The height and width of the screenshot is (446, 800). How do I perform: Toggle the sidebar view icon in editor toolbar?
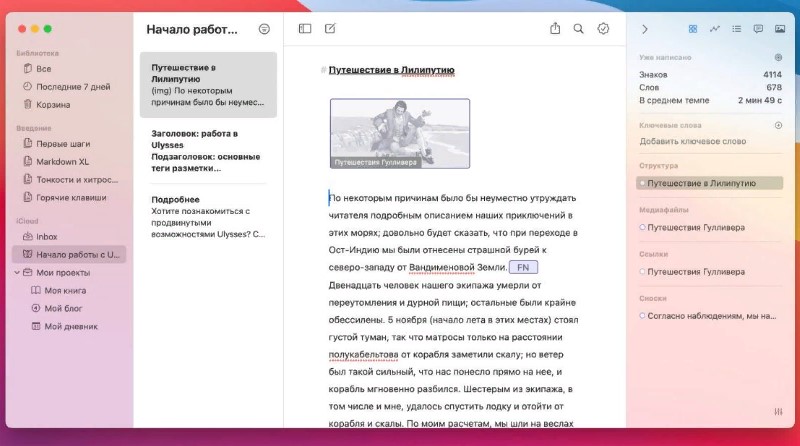coord(305,29)
